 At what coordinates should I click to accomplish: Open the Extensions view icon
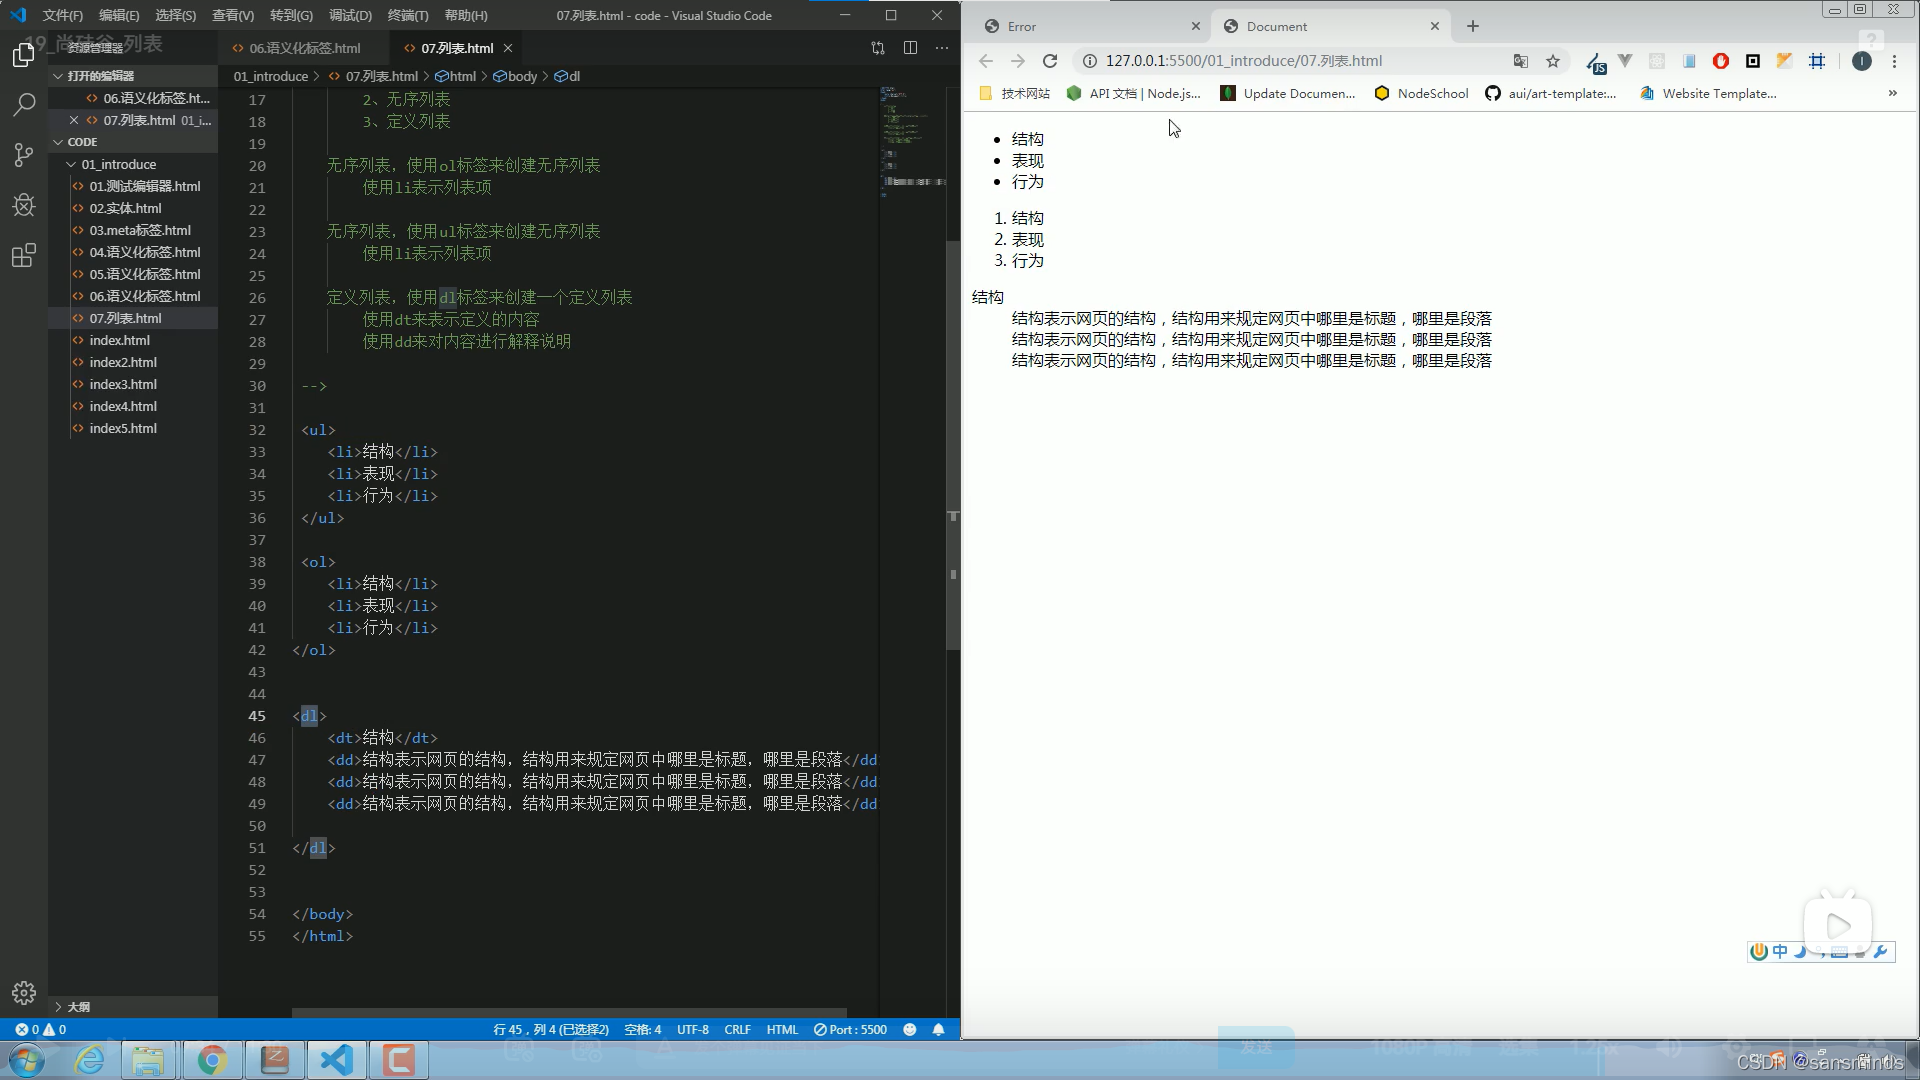[x=24, y=255]
